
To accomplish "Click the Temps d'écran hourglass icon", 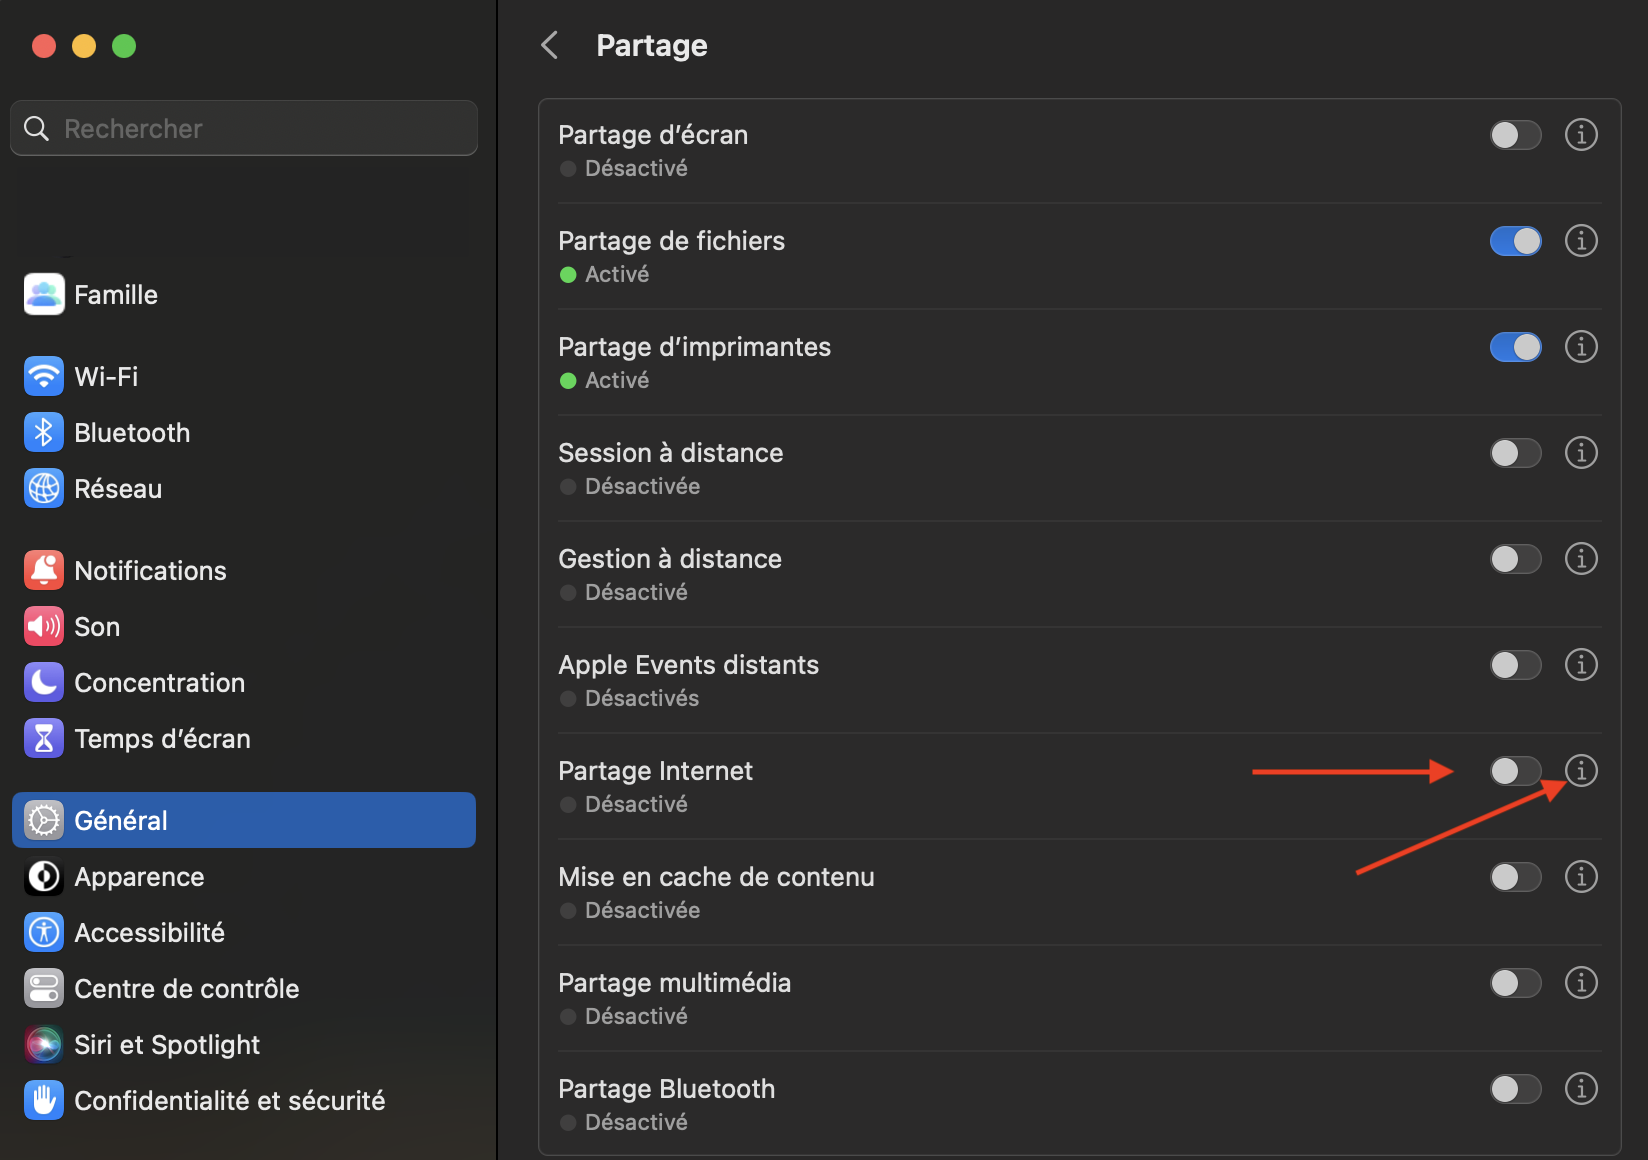I will 44,739.
